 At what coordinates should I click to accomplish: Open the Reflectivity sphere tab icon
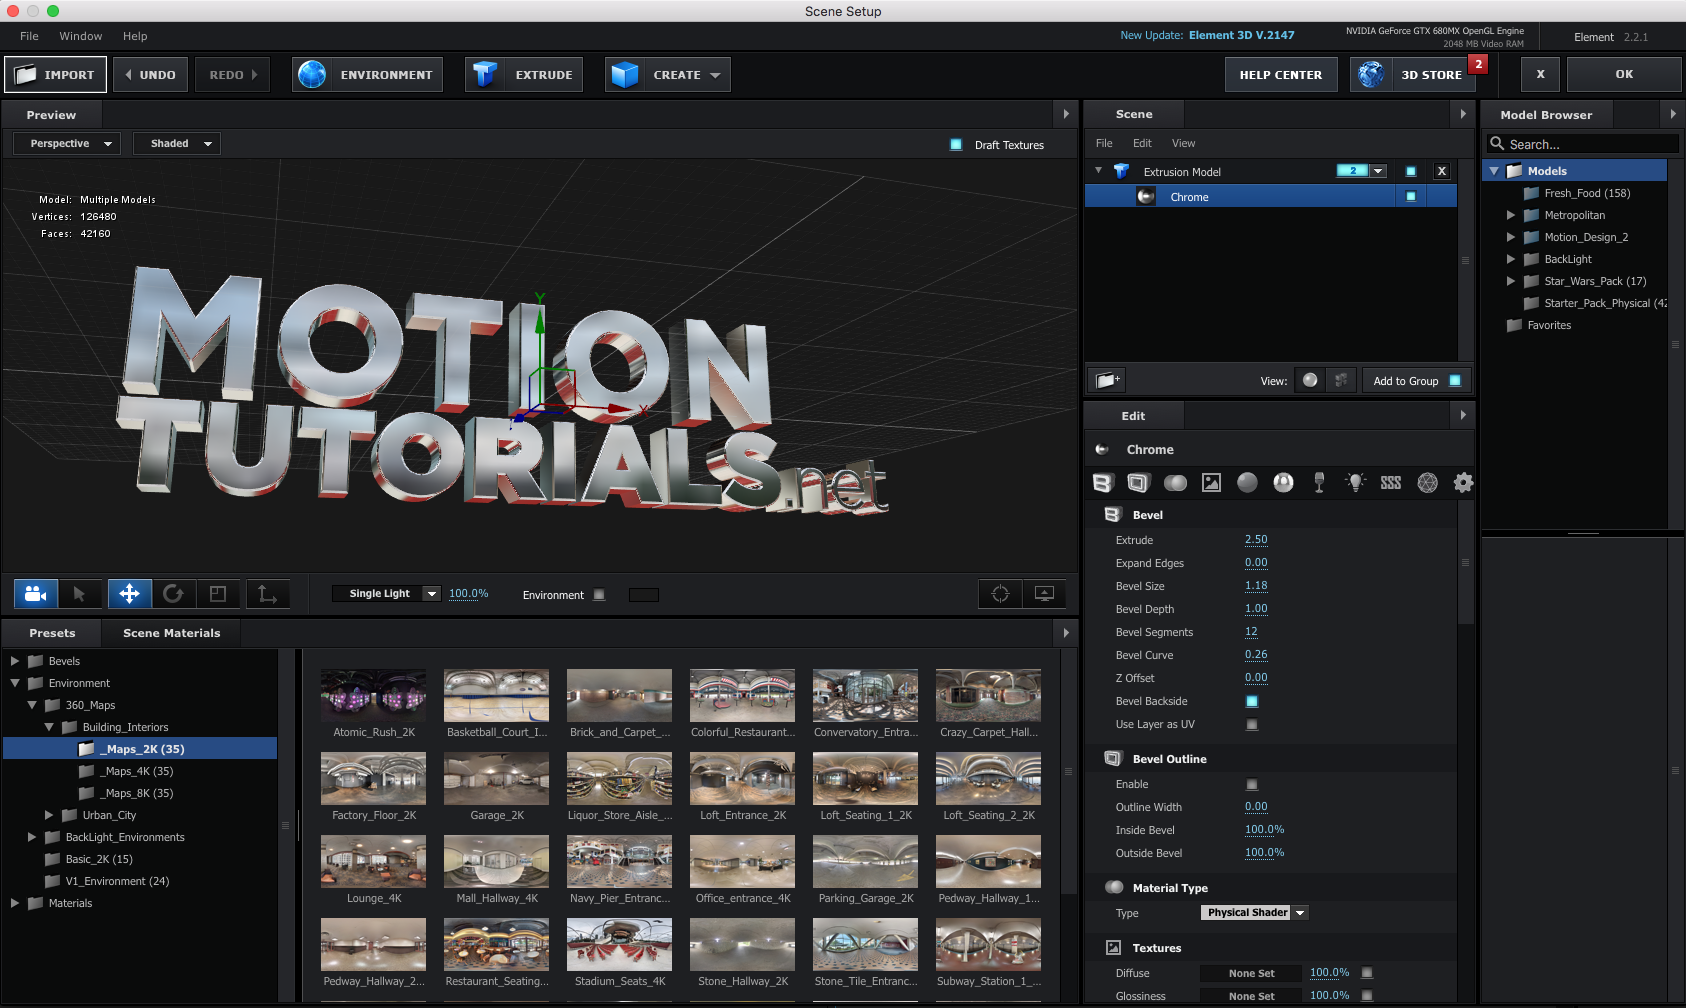[x=1283, y=483]
